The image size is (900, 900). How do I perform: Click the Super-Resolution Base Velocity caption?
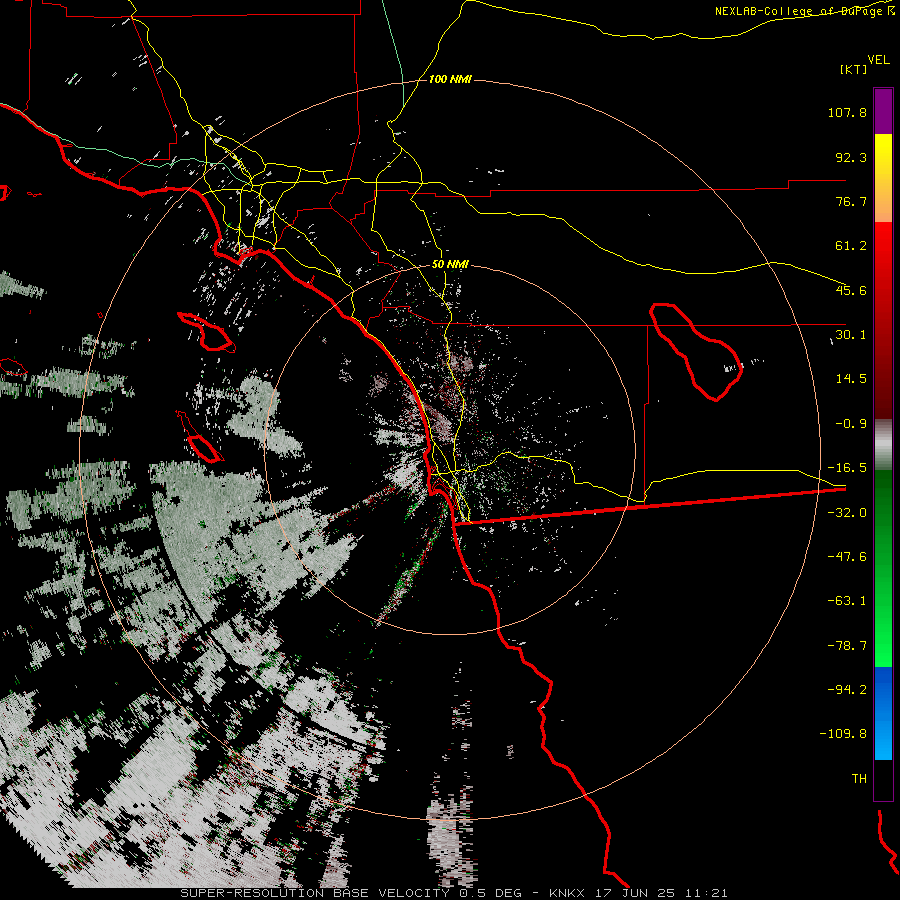click(454, 893)
